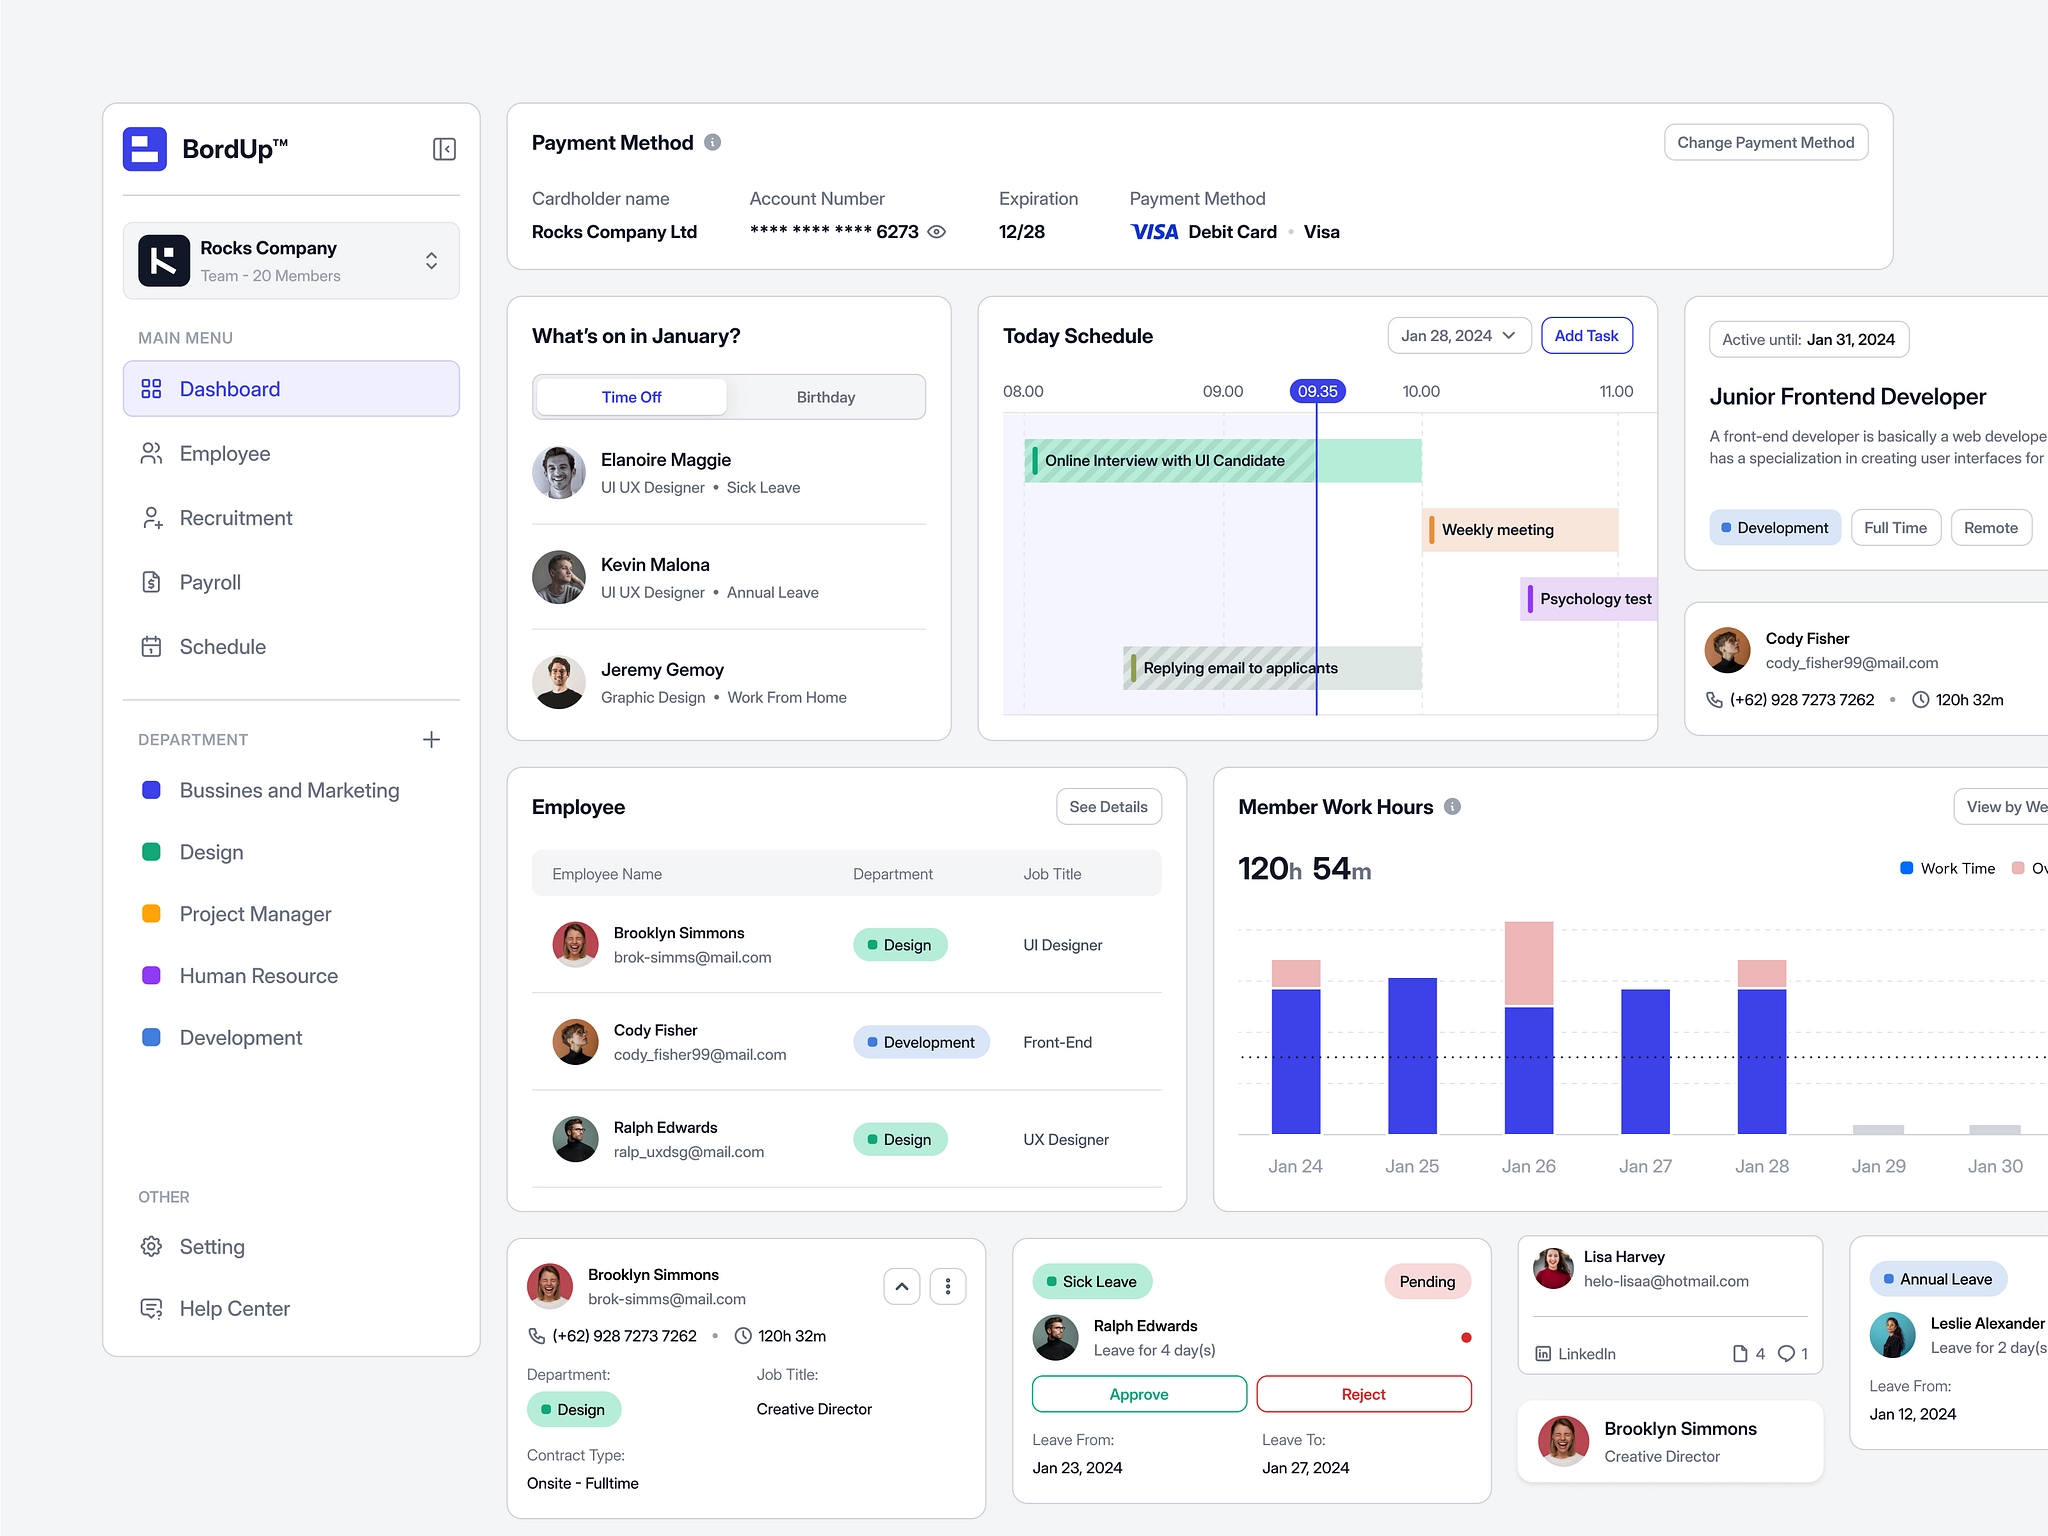Select the Time Off toggle
The width and height of the screenshot is (2048, 1536).
click(631, 397)
